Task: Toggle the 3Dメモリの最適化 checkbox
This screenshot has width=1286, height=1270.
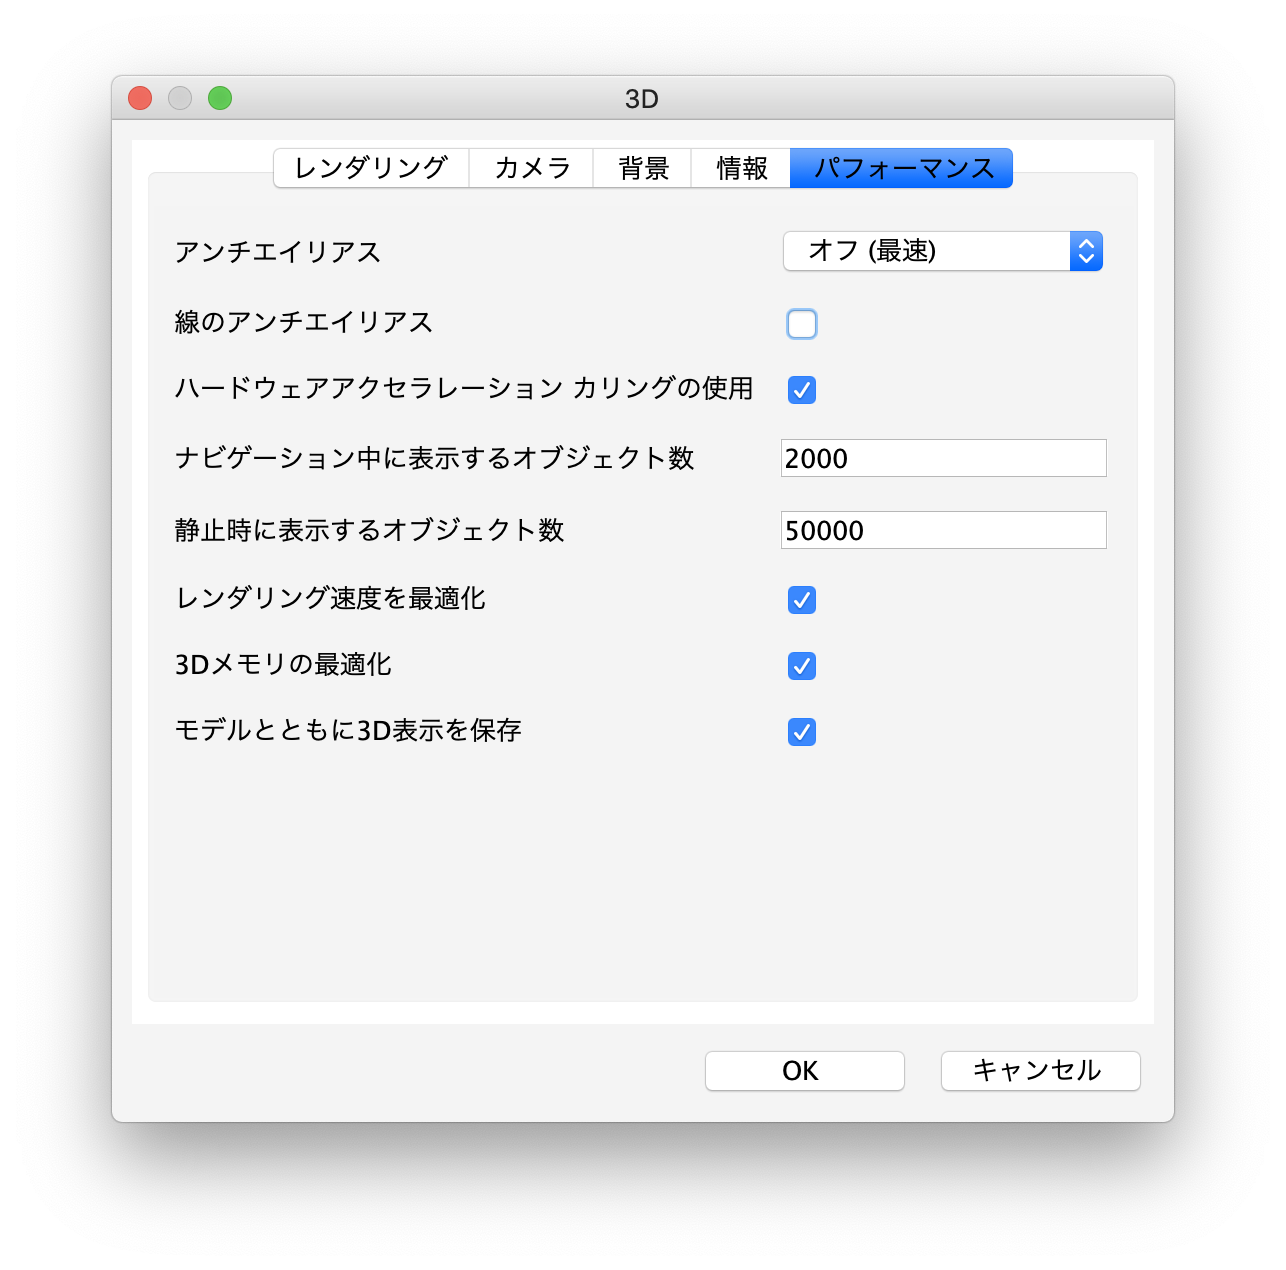Action: (x=802, y=666)
